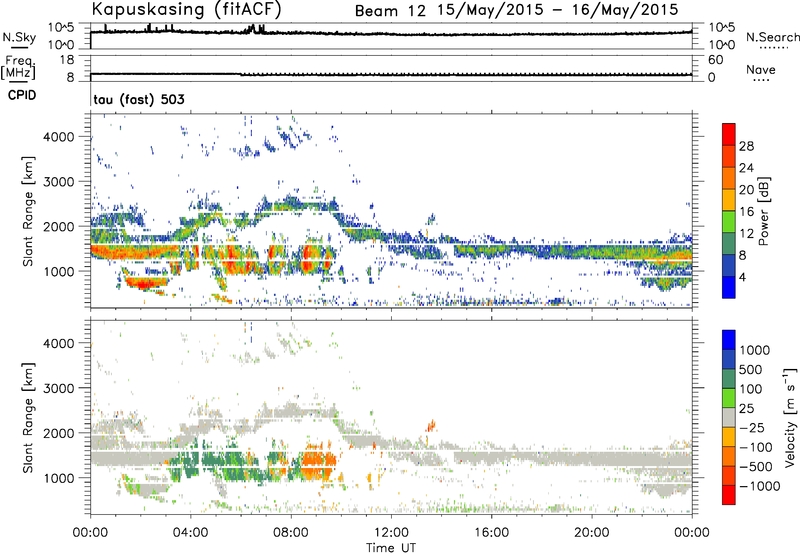The width and height of the screenshot is (800, 554).
Task: Click the 'Beam 12' label
Action: (x=390, y=11)
